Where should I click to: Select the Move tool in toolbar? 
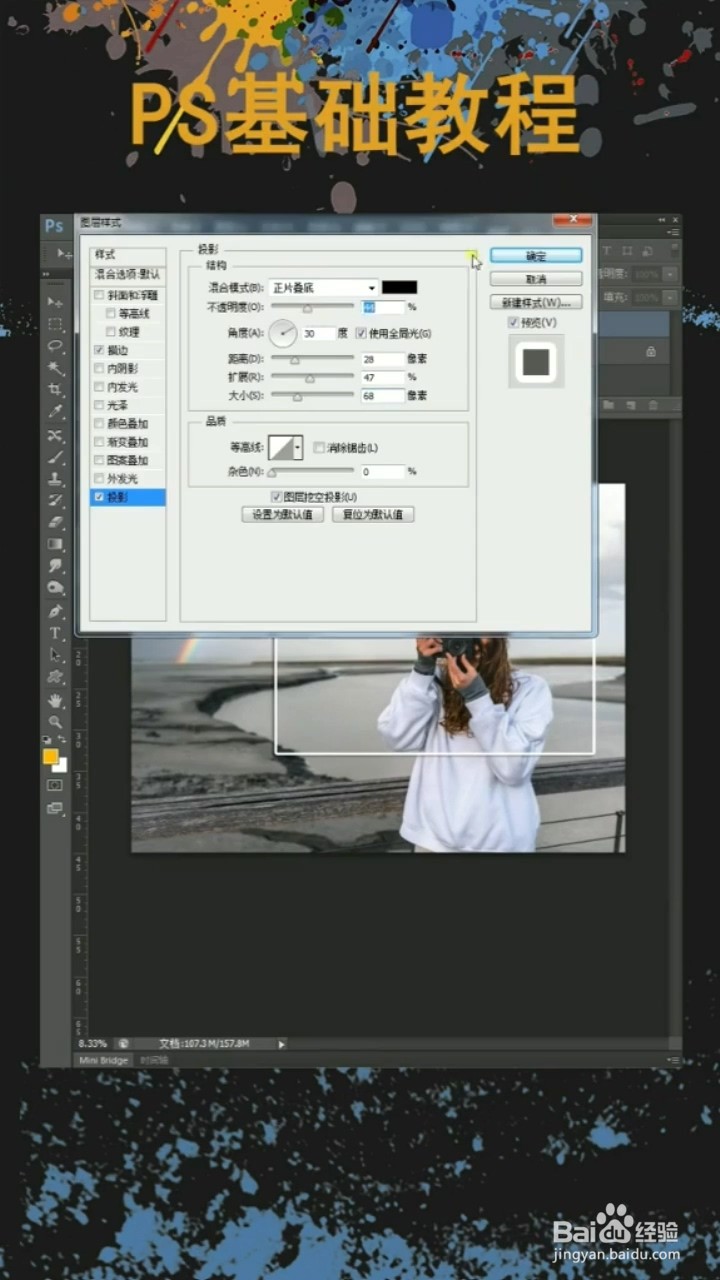pyautogui.click(x=55, y=302)
